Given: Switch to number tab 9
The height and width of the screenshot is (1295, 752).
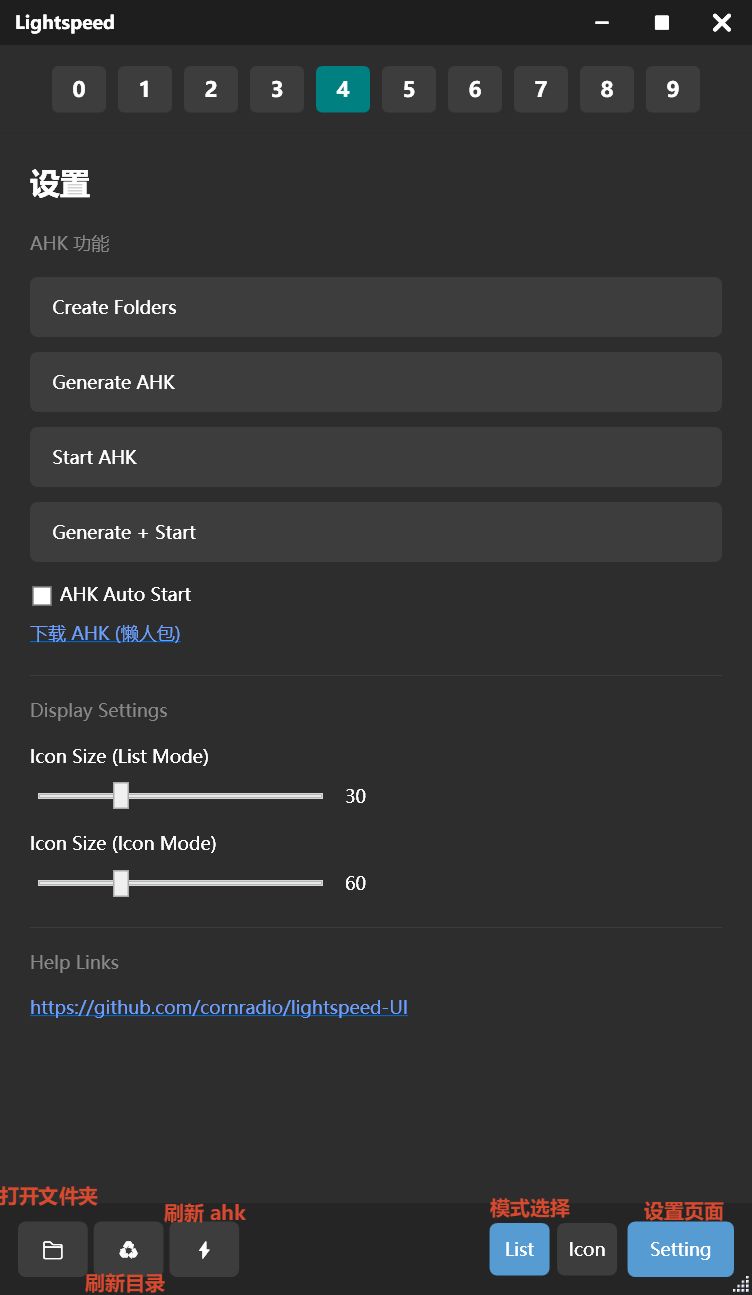Looking at the screenshot, I should tap(673, 89).
